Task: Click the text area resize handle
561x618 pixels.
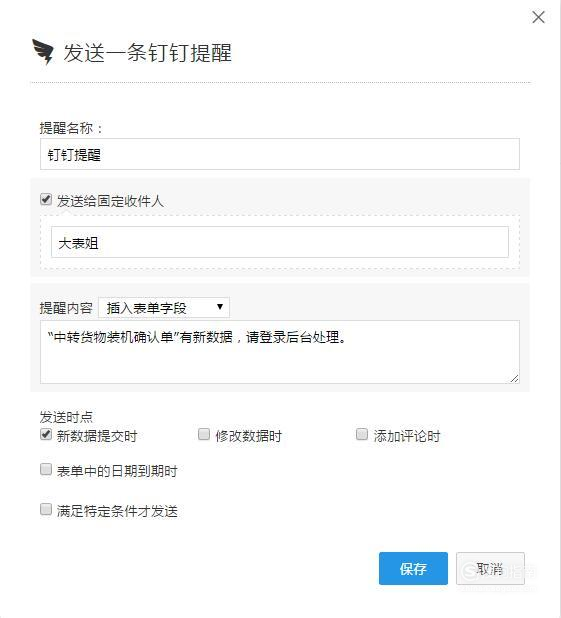Action: pyautogui.click(x=514, y=378)
